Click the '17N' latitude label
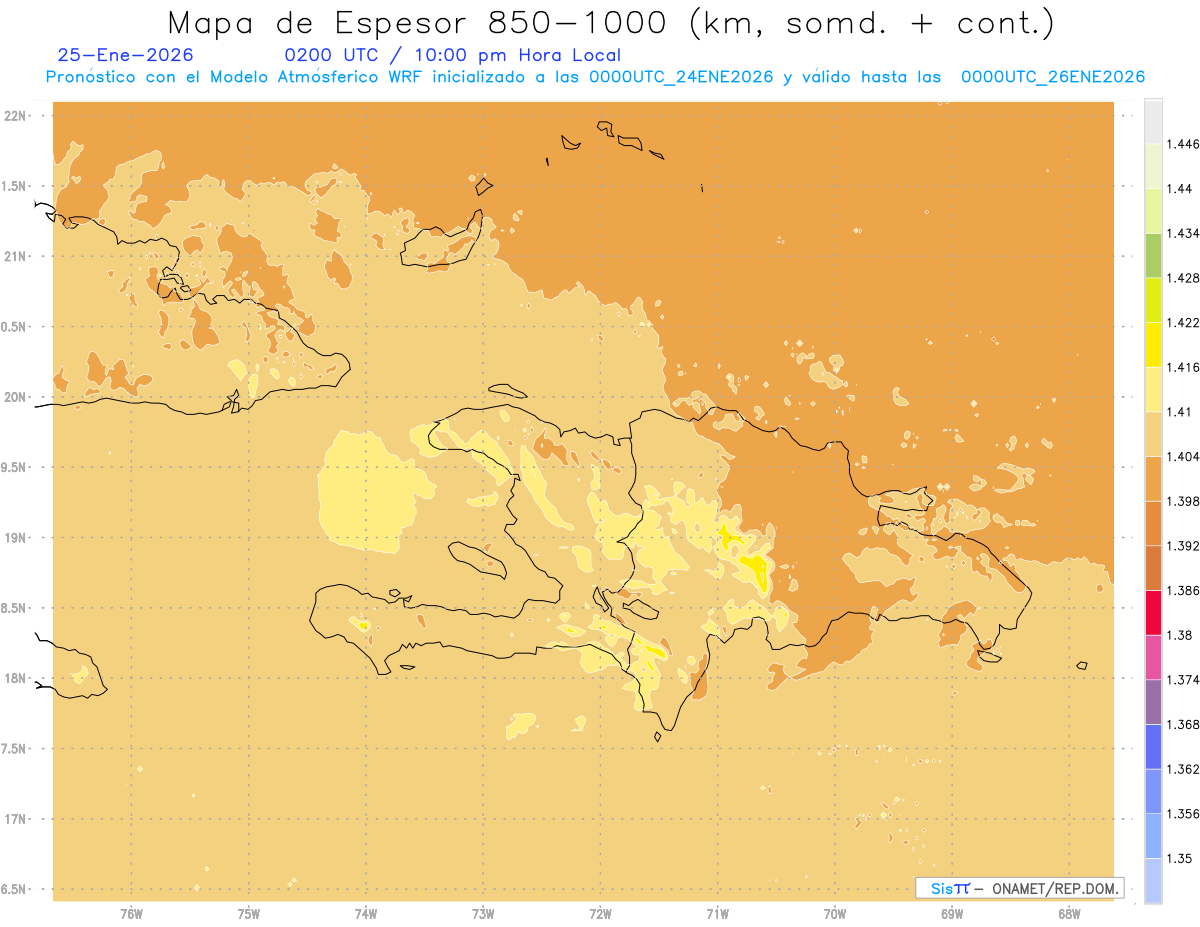The image size is (1200, 927). [14, 819]
